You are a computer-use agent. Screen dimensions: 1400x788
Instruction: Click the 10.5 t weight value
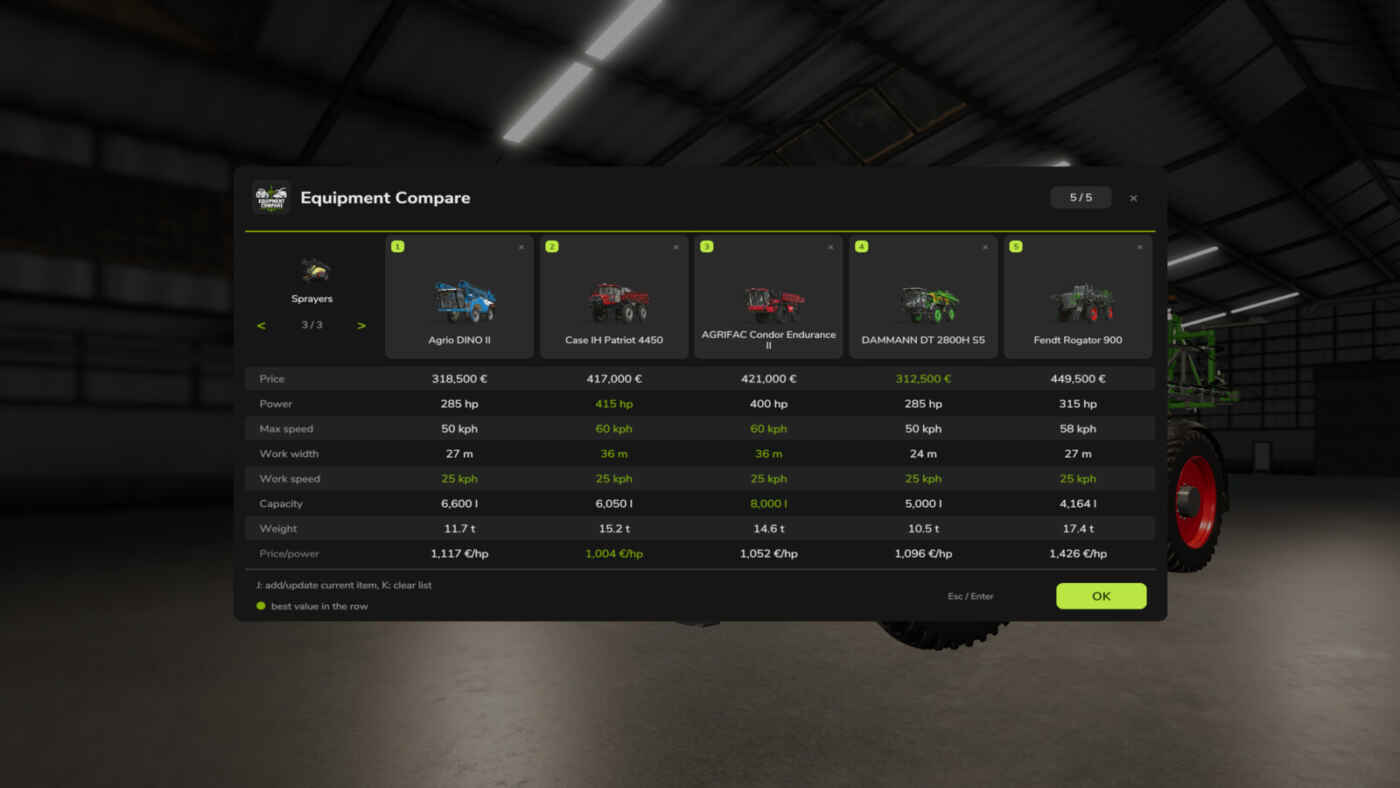(923, 528)
